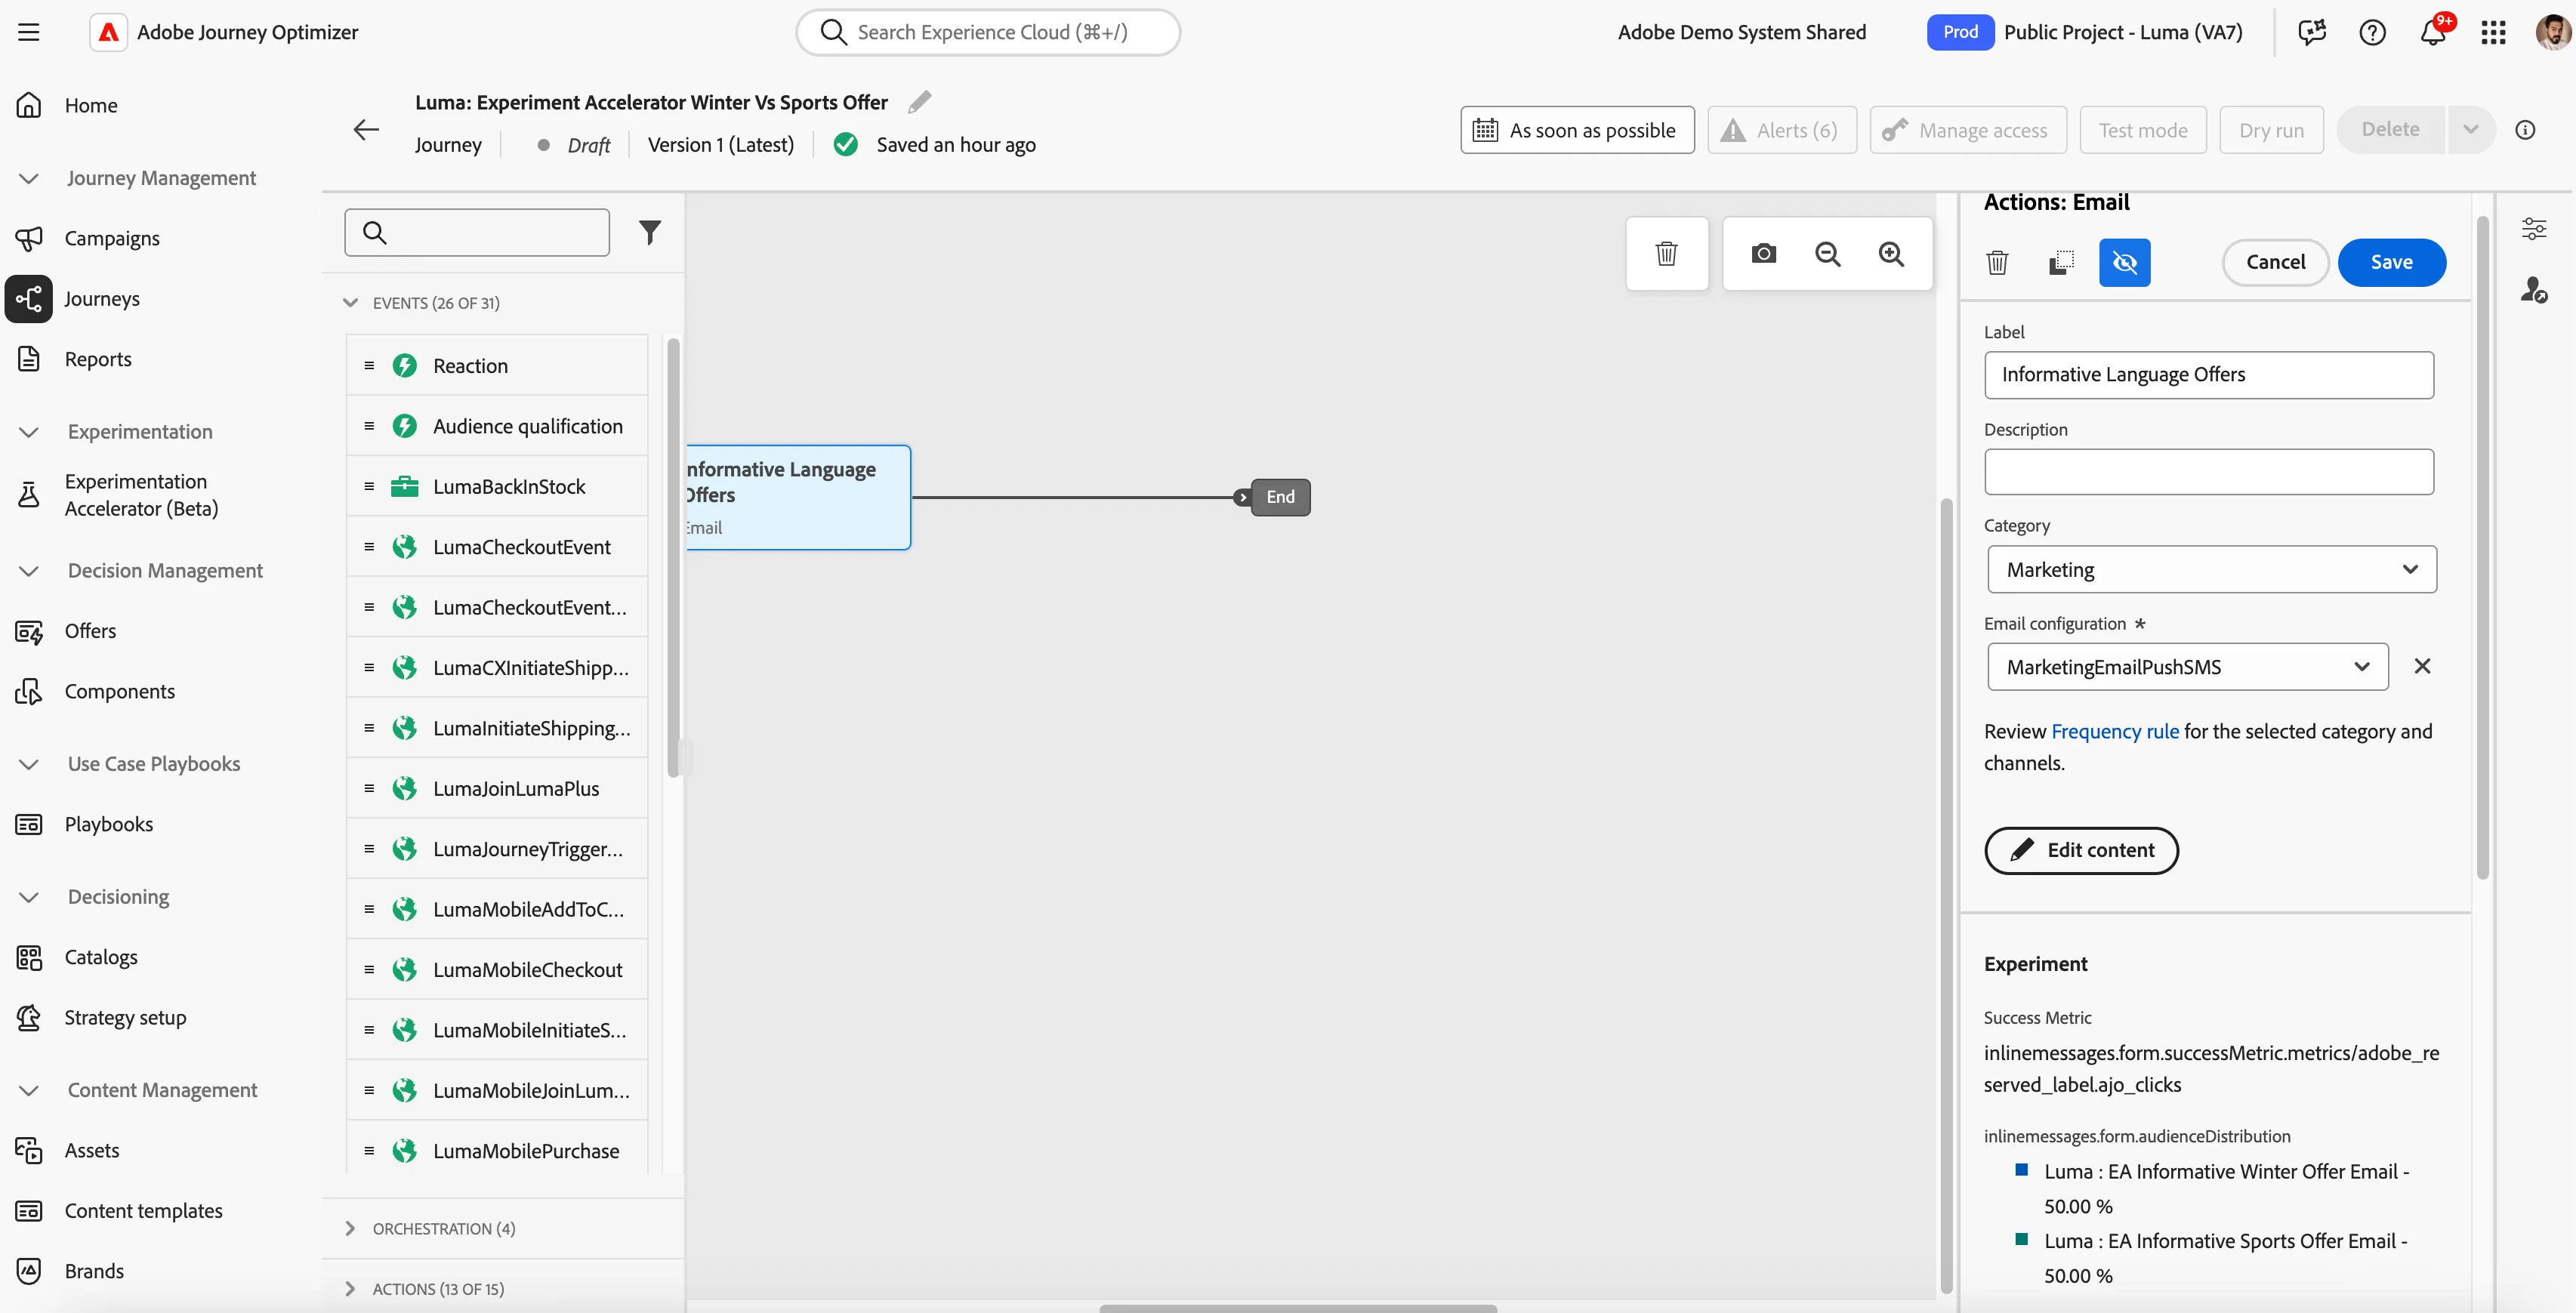This screenshot has height=1313, width=2576.
Task: Open the filter icon in palette
Action: [x=650, y=233]
